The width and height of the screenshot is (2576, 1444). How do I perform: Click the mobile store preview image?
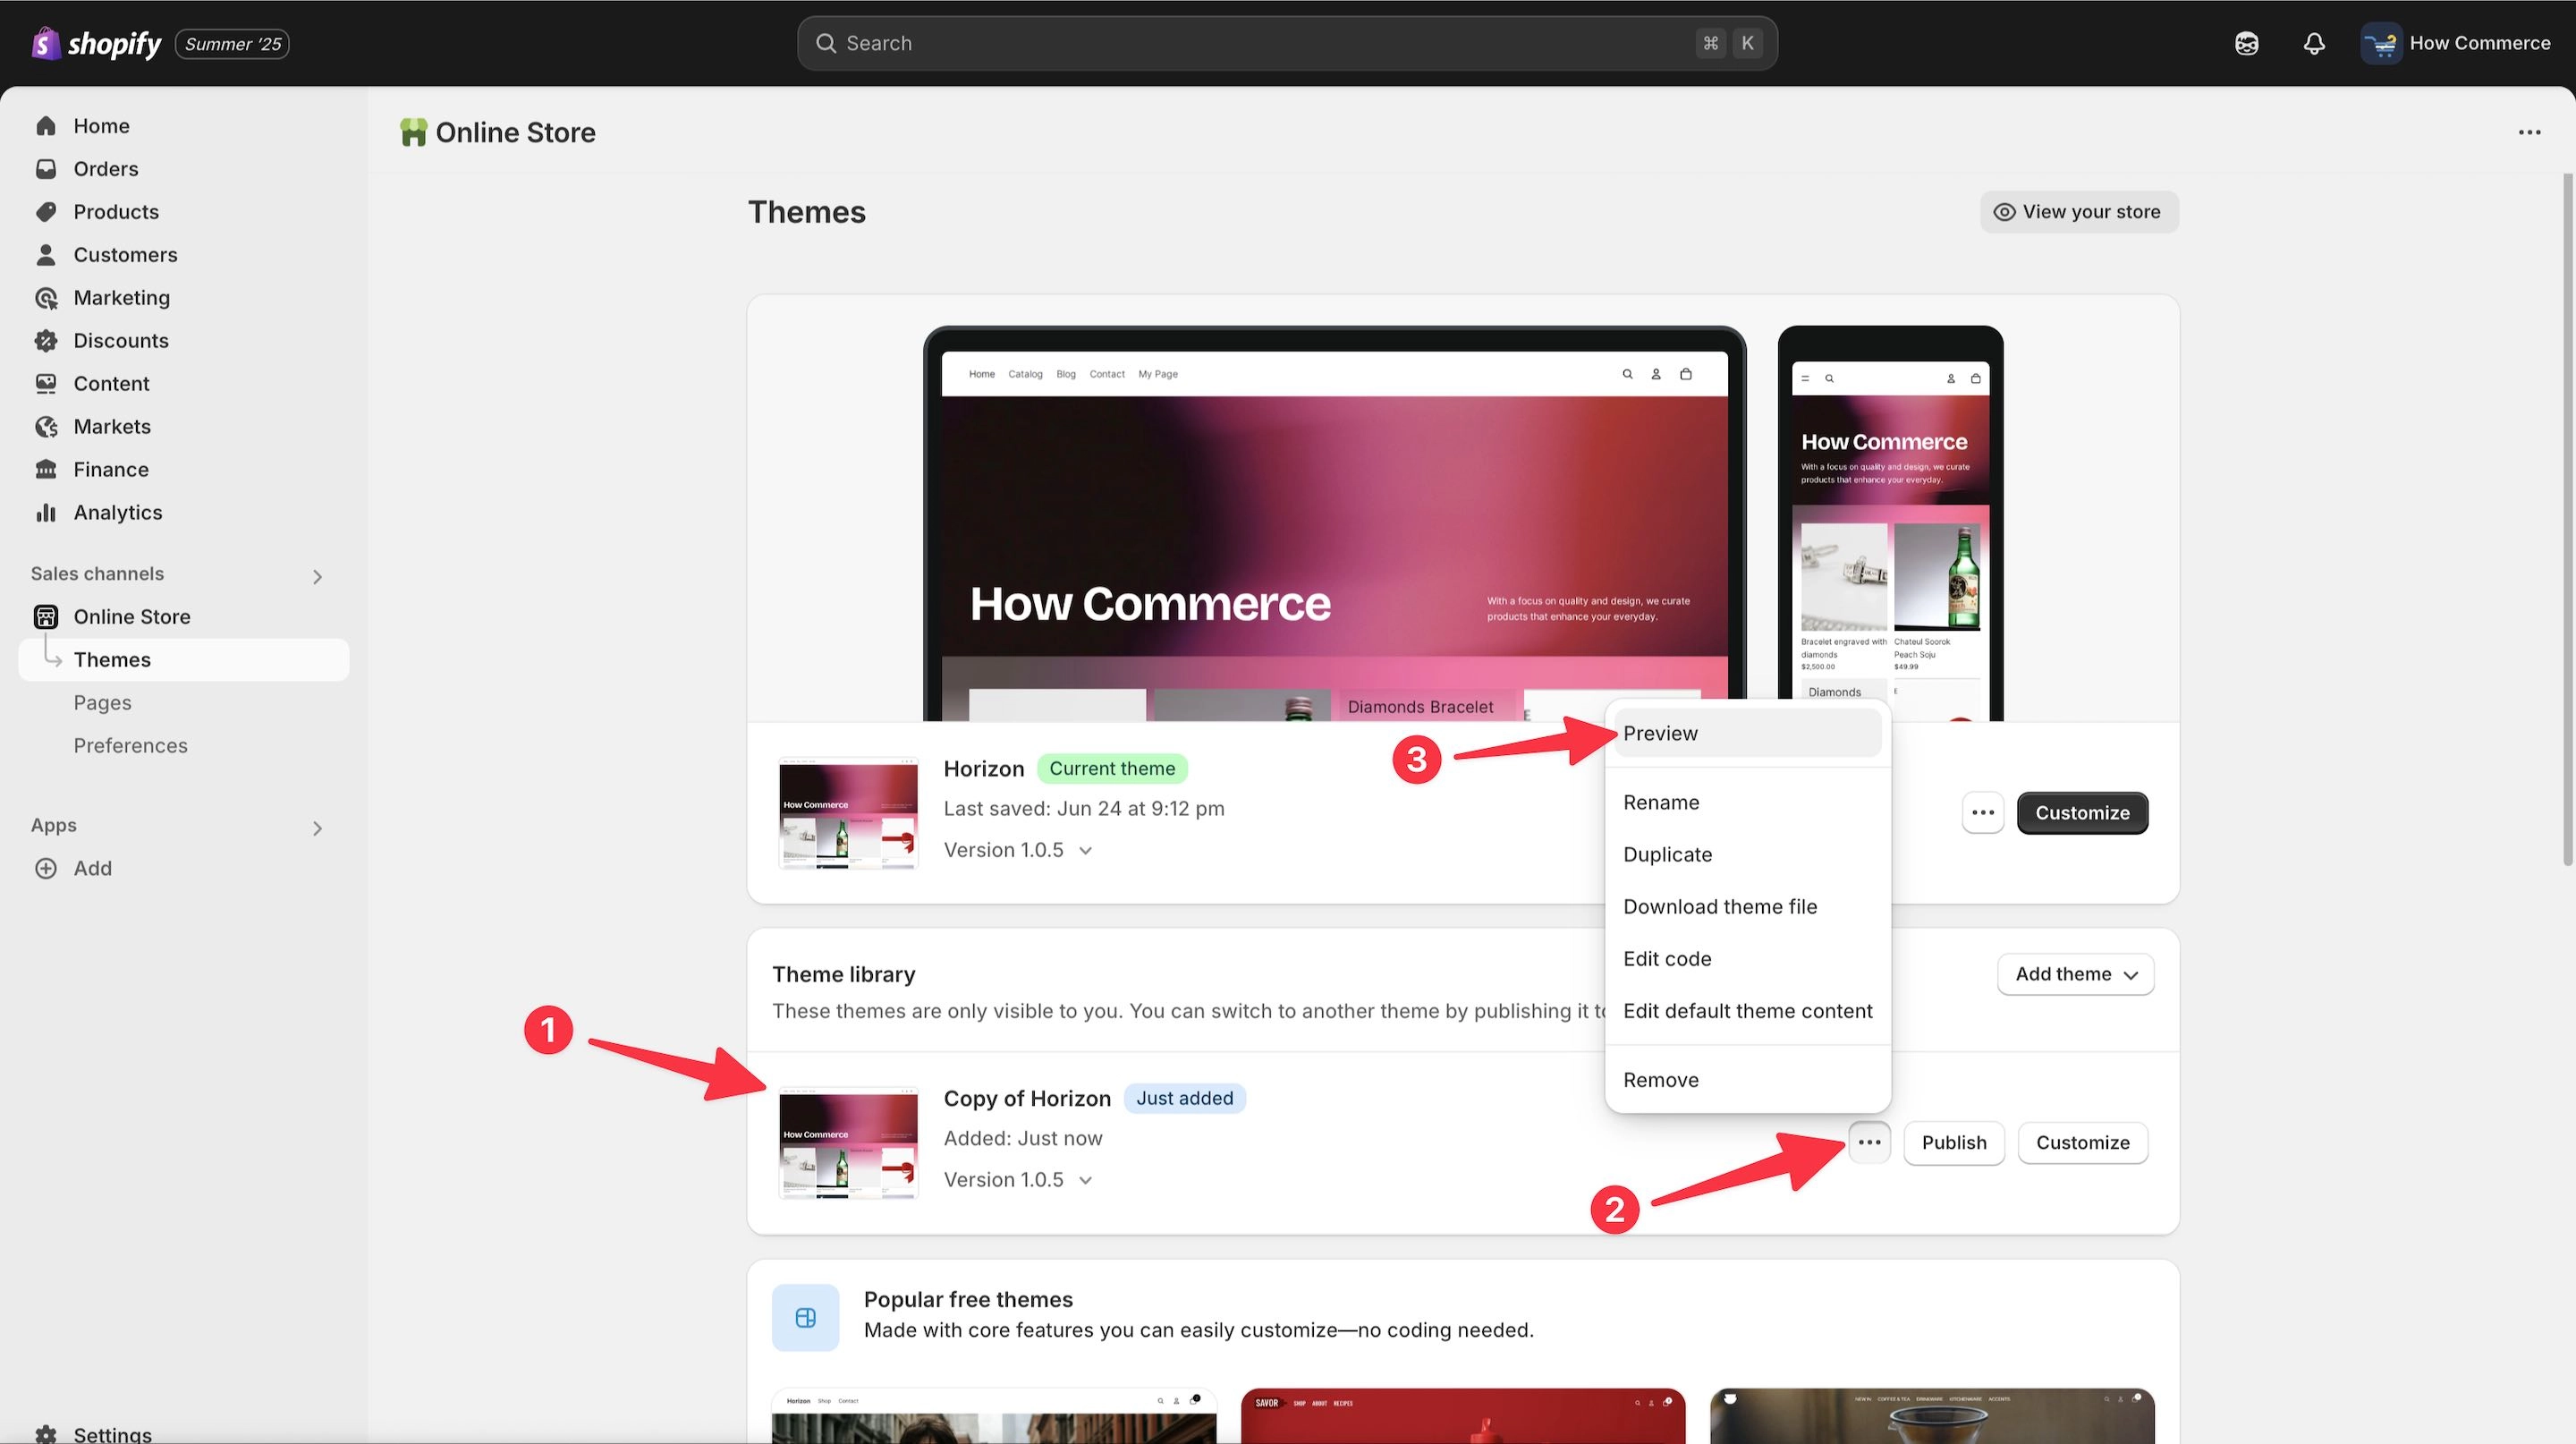click(x=1890, y=523)
